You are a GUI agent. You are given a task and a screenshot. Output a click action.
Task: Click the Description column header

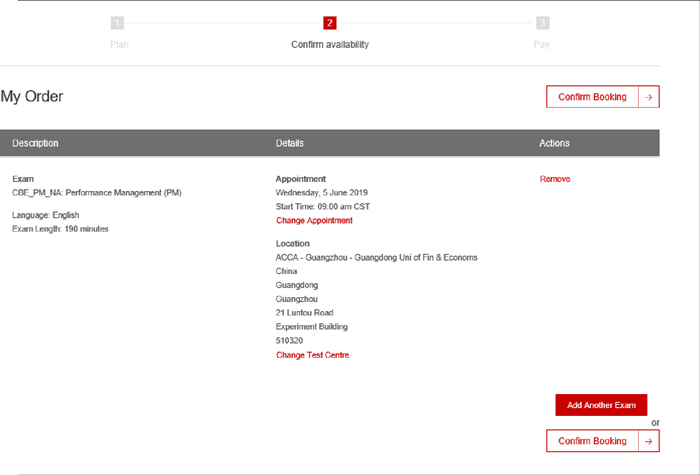pos(35,143)
